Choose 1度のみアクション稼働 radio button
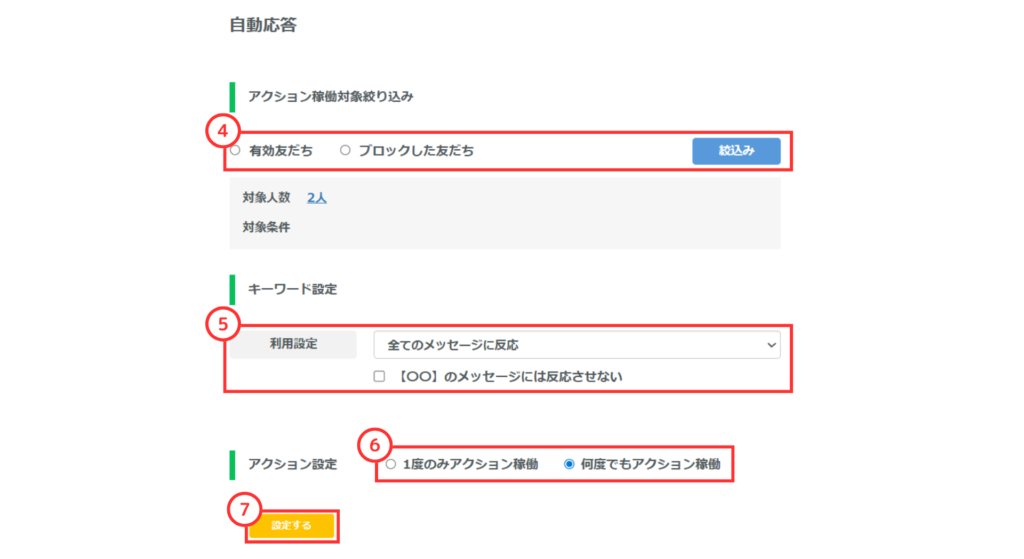The height and width of the screenshot is (559, 1024). (x=390, y=464)
